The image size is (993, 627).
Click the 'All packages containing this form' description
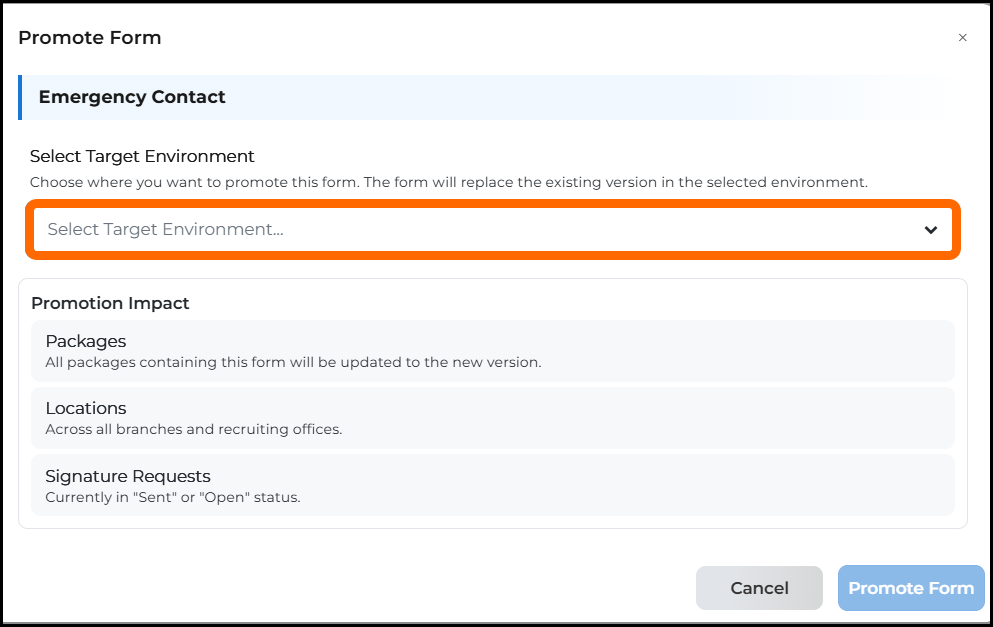[293, 362]
